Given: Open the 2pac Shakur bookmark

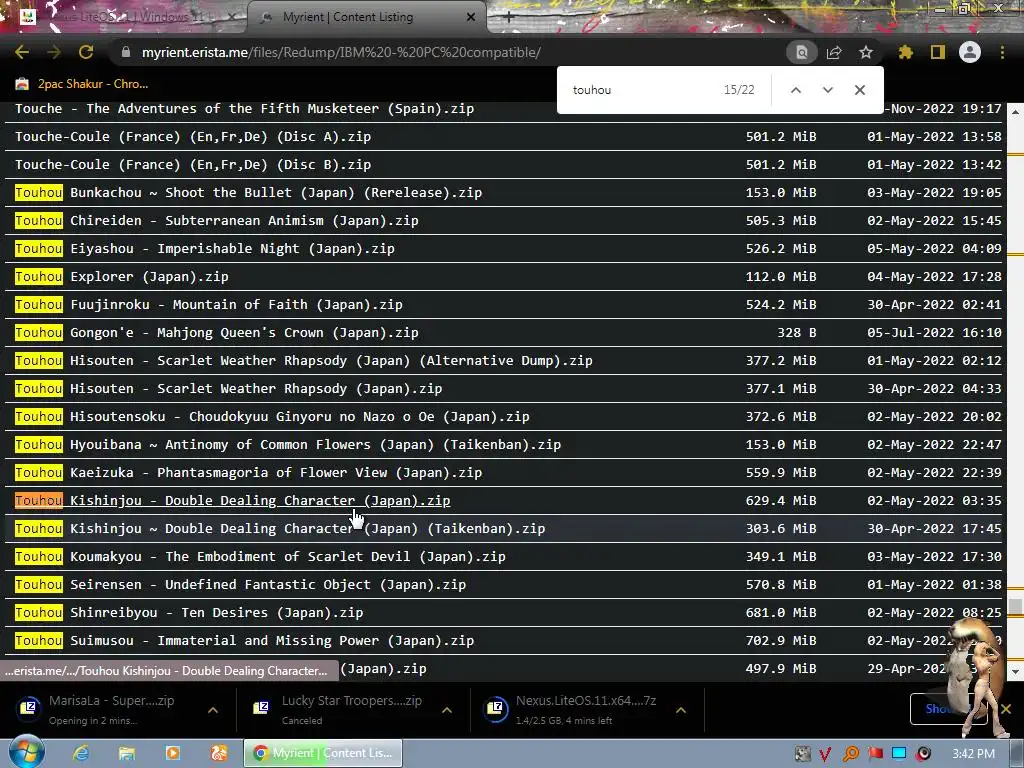Looking at the screenshot, I should [x=82, y=84].
